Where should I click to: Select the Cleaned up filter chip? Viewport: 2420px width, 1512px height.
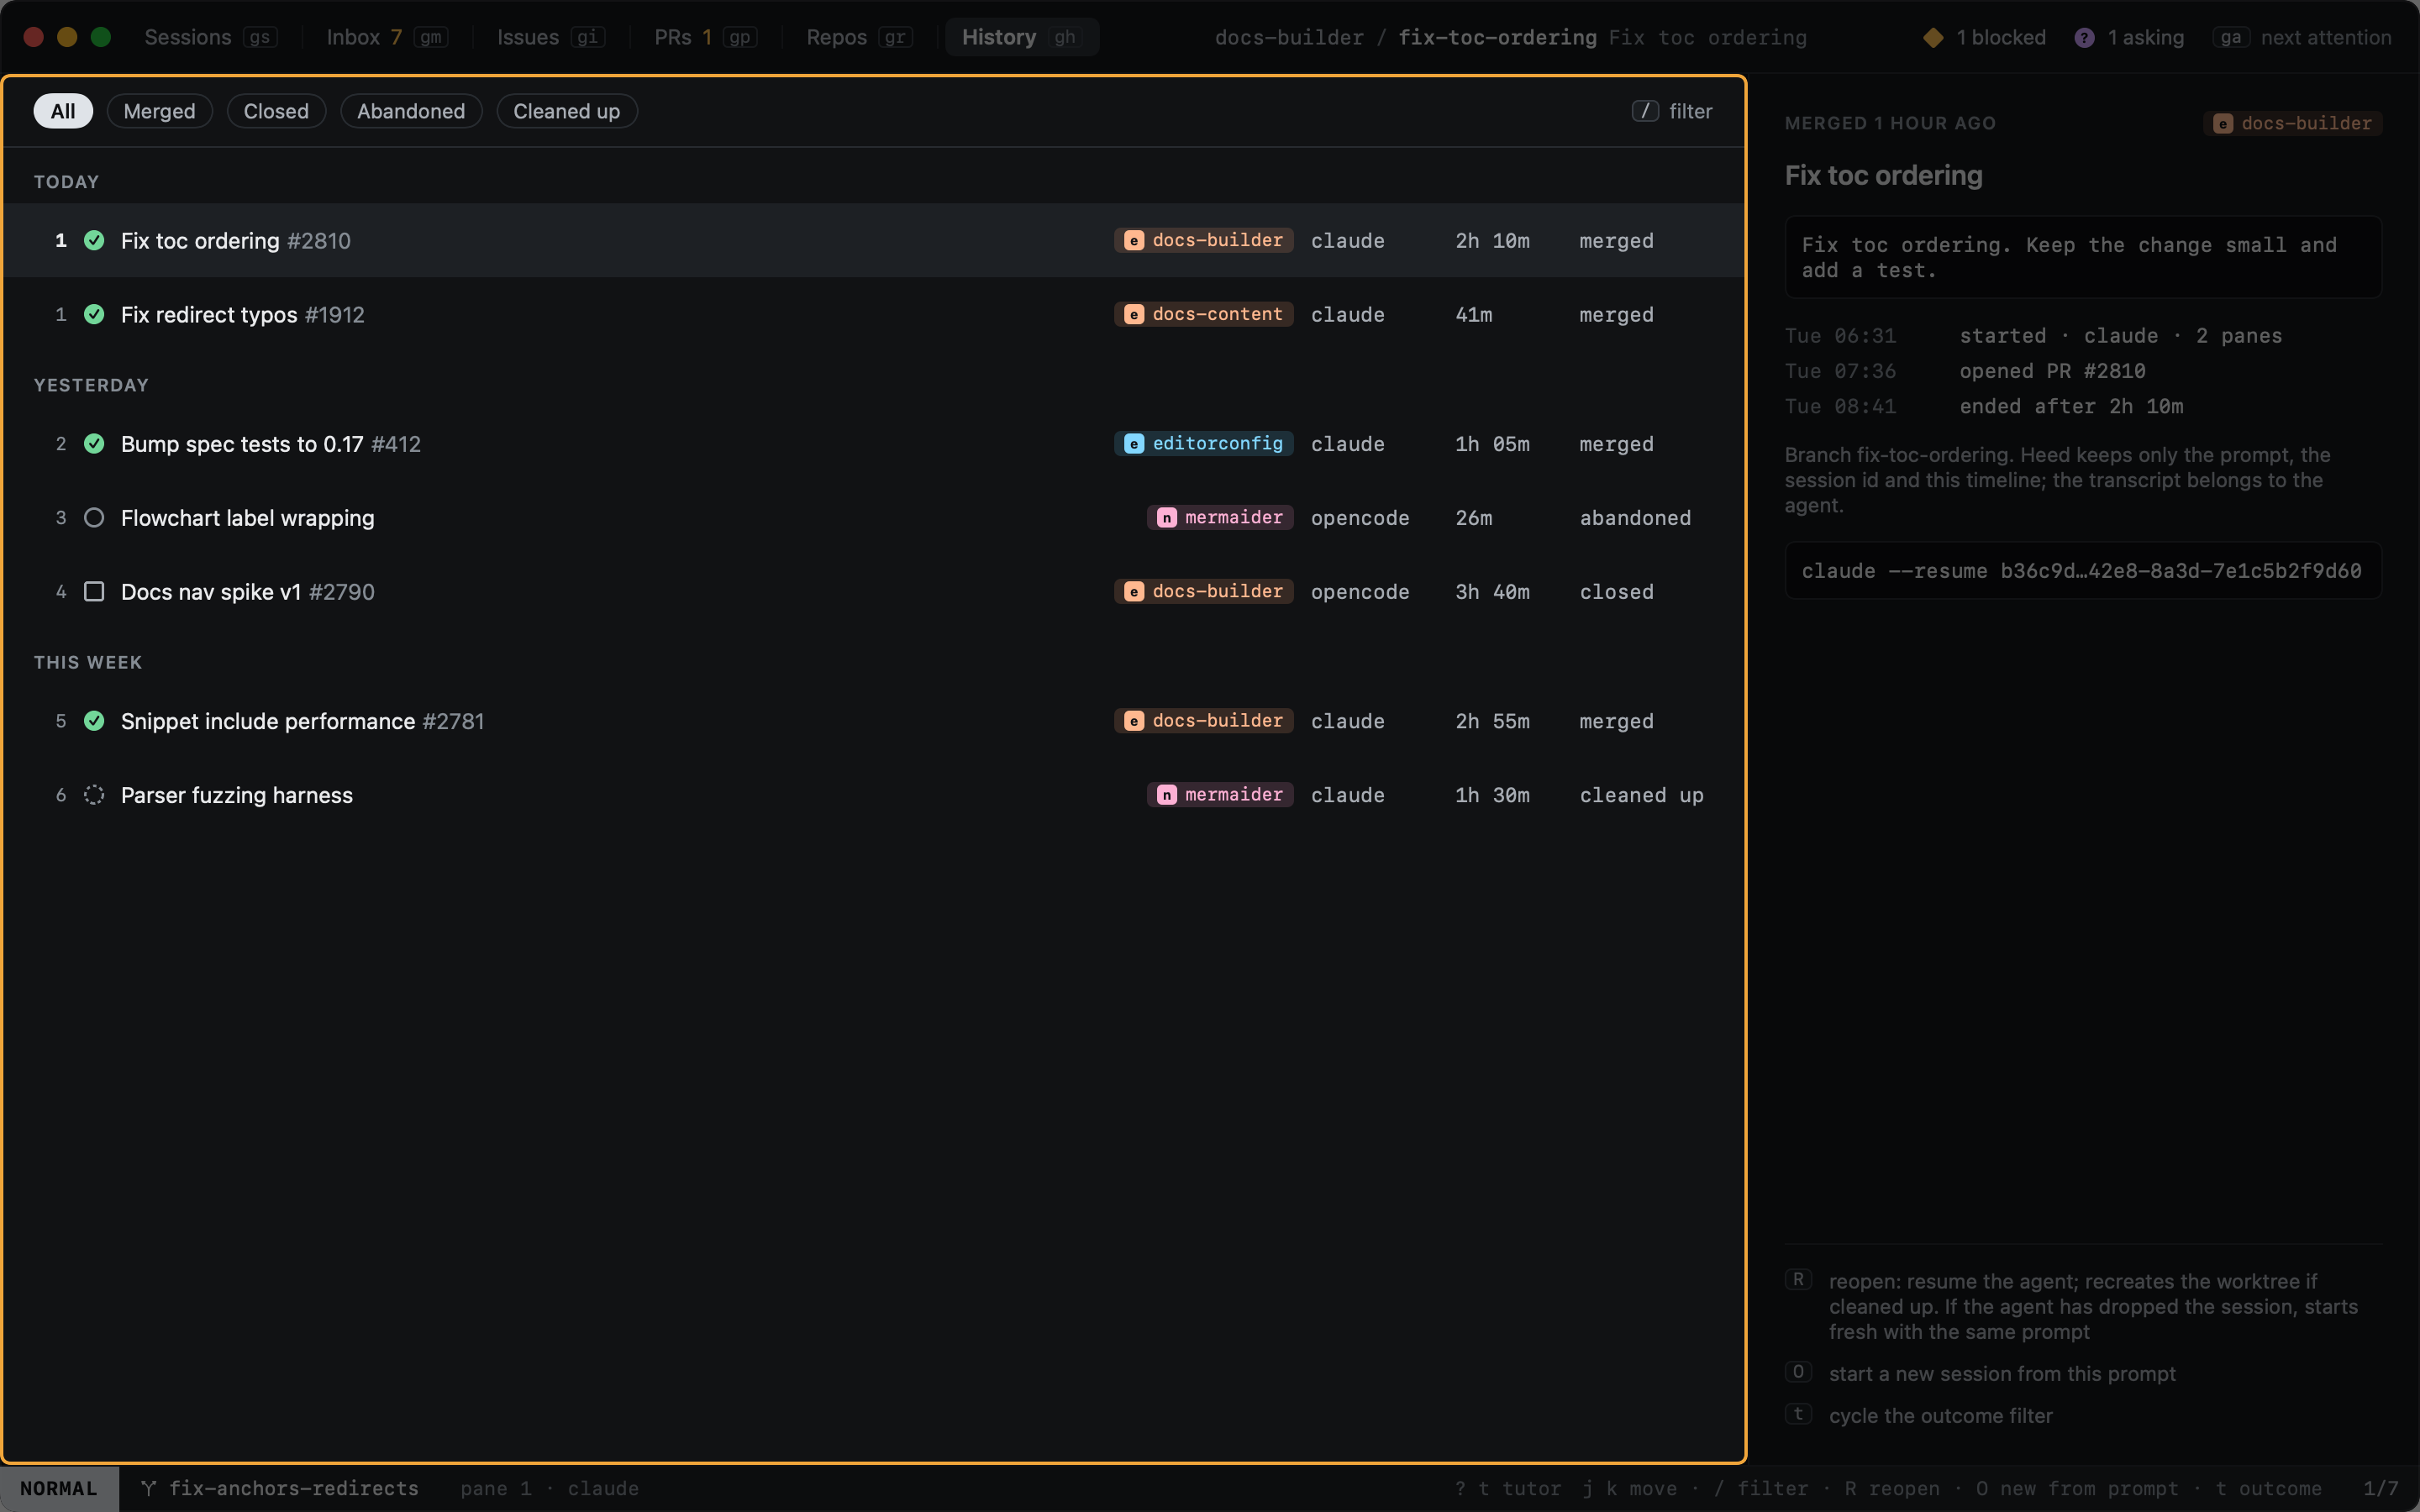click(566, 110)
